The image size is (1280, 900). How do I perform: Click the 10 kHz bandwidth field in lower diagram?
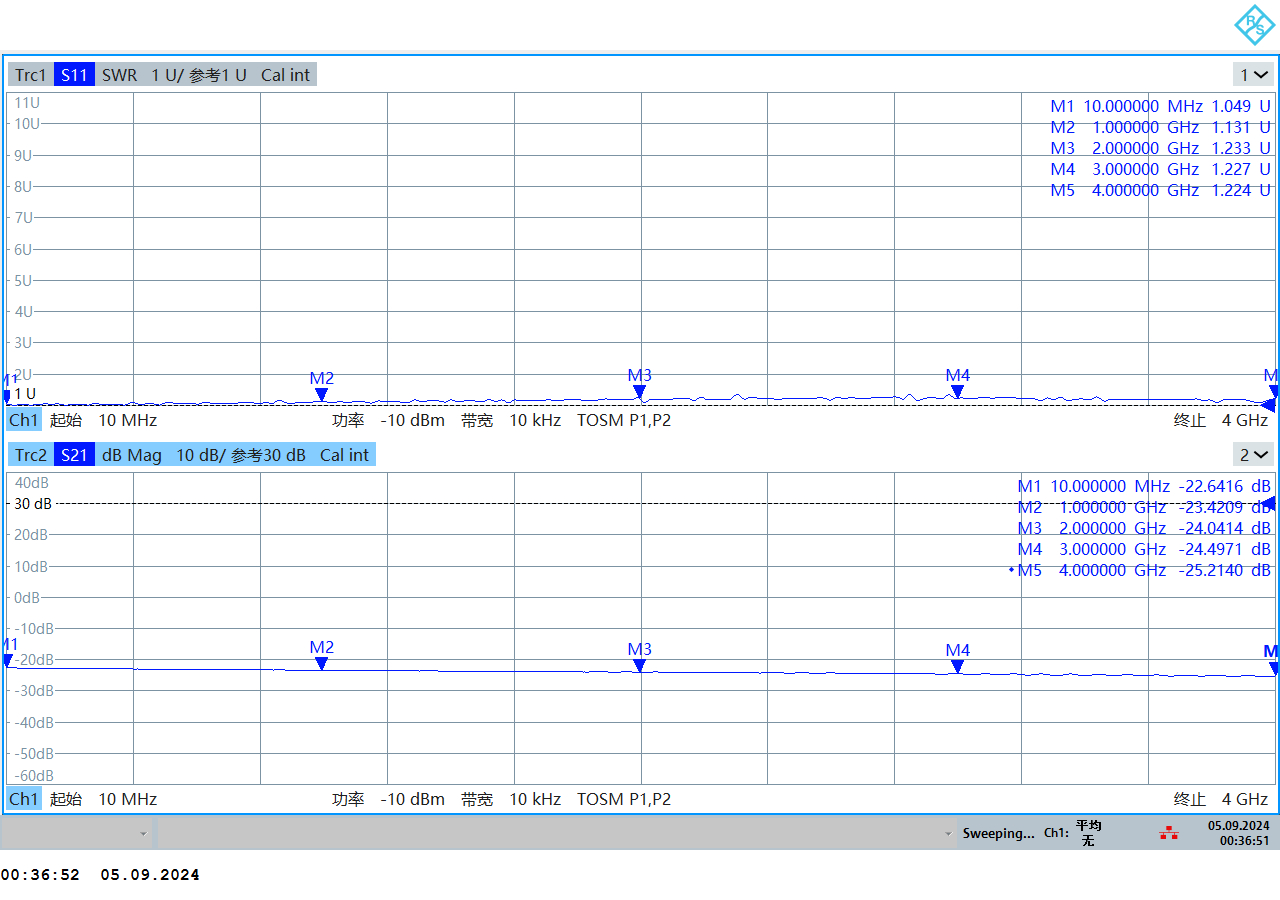(x=534, y=799)
